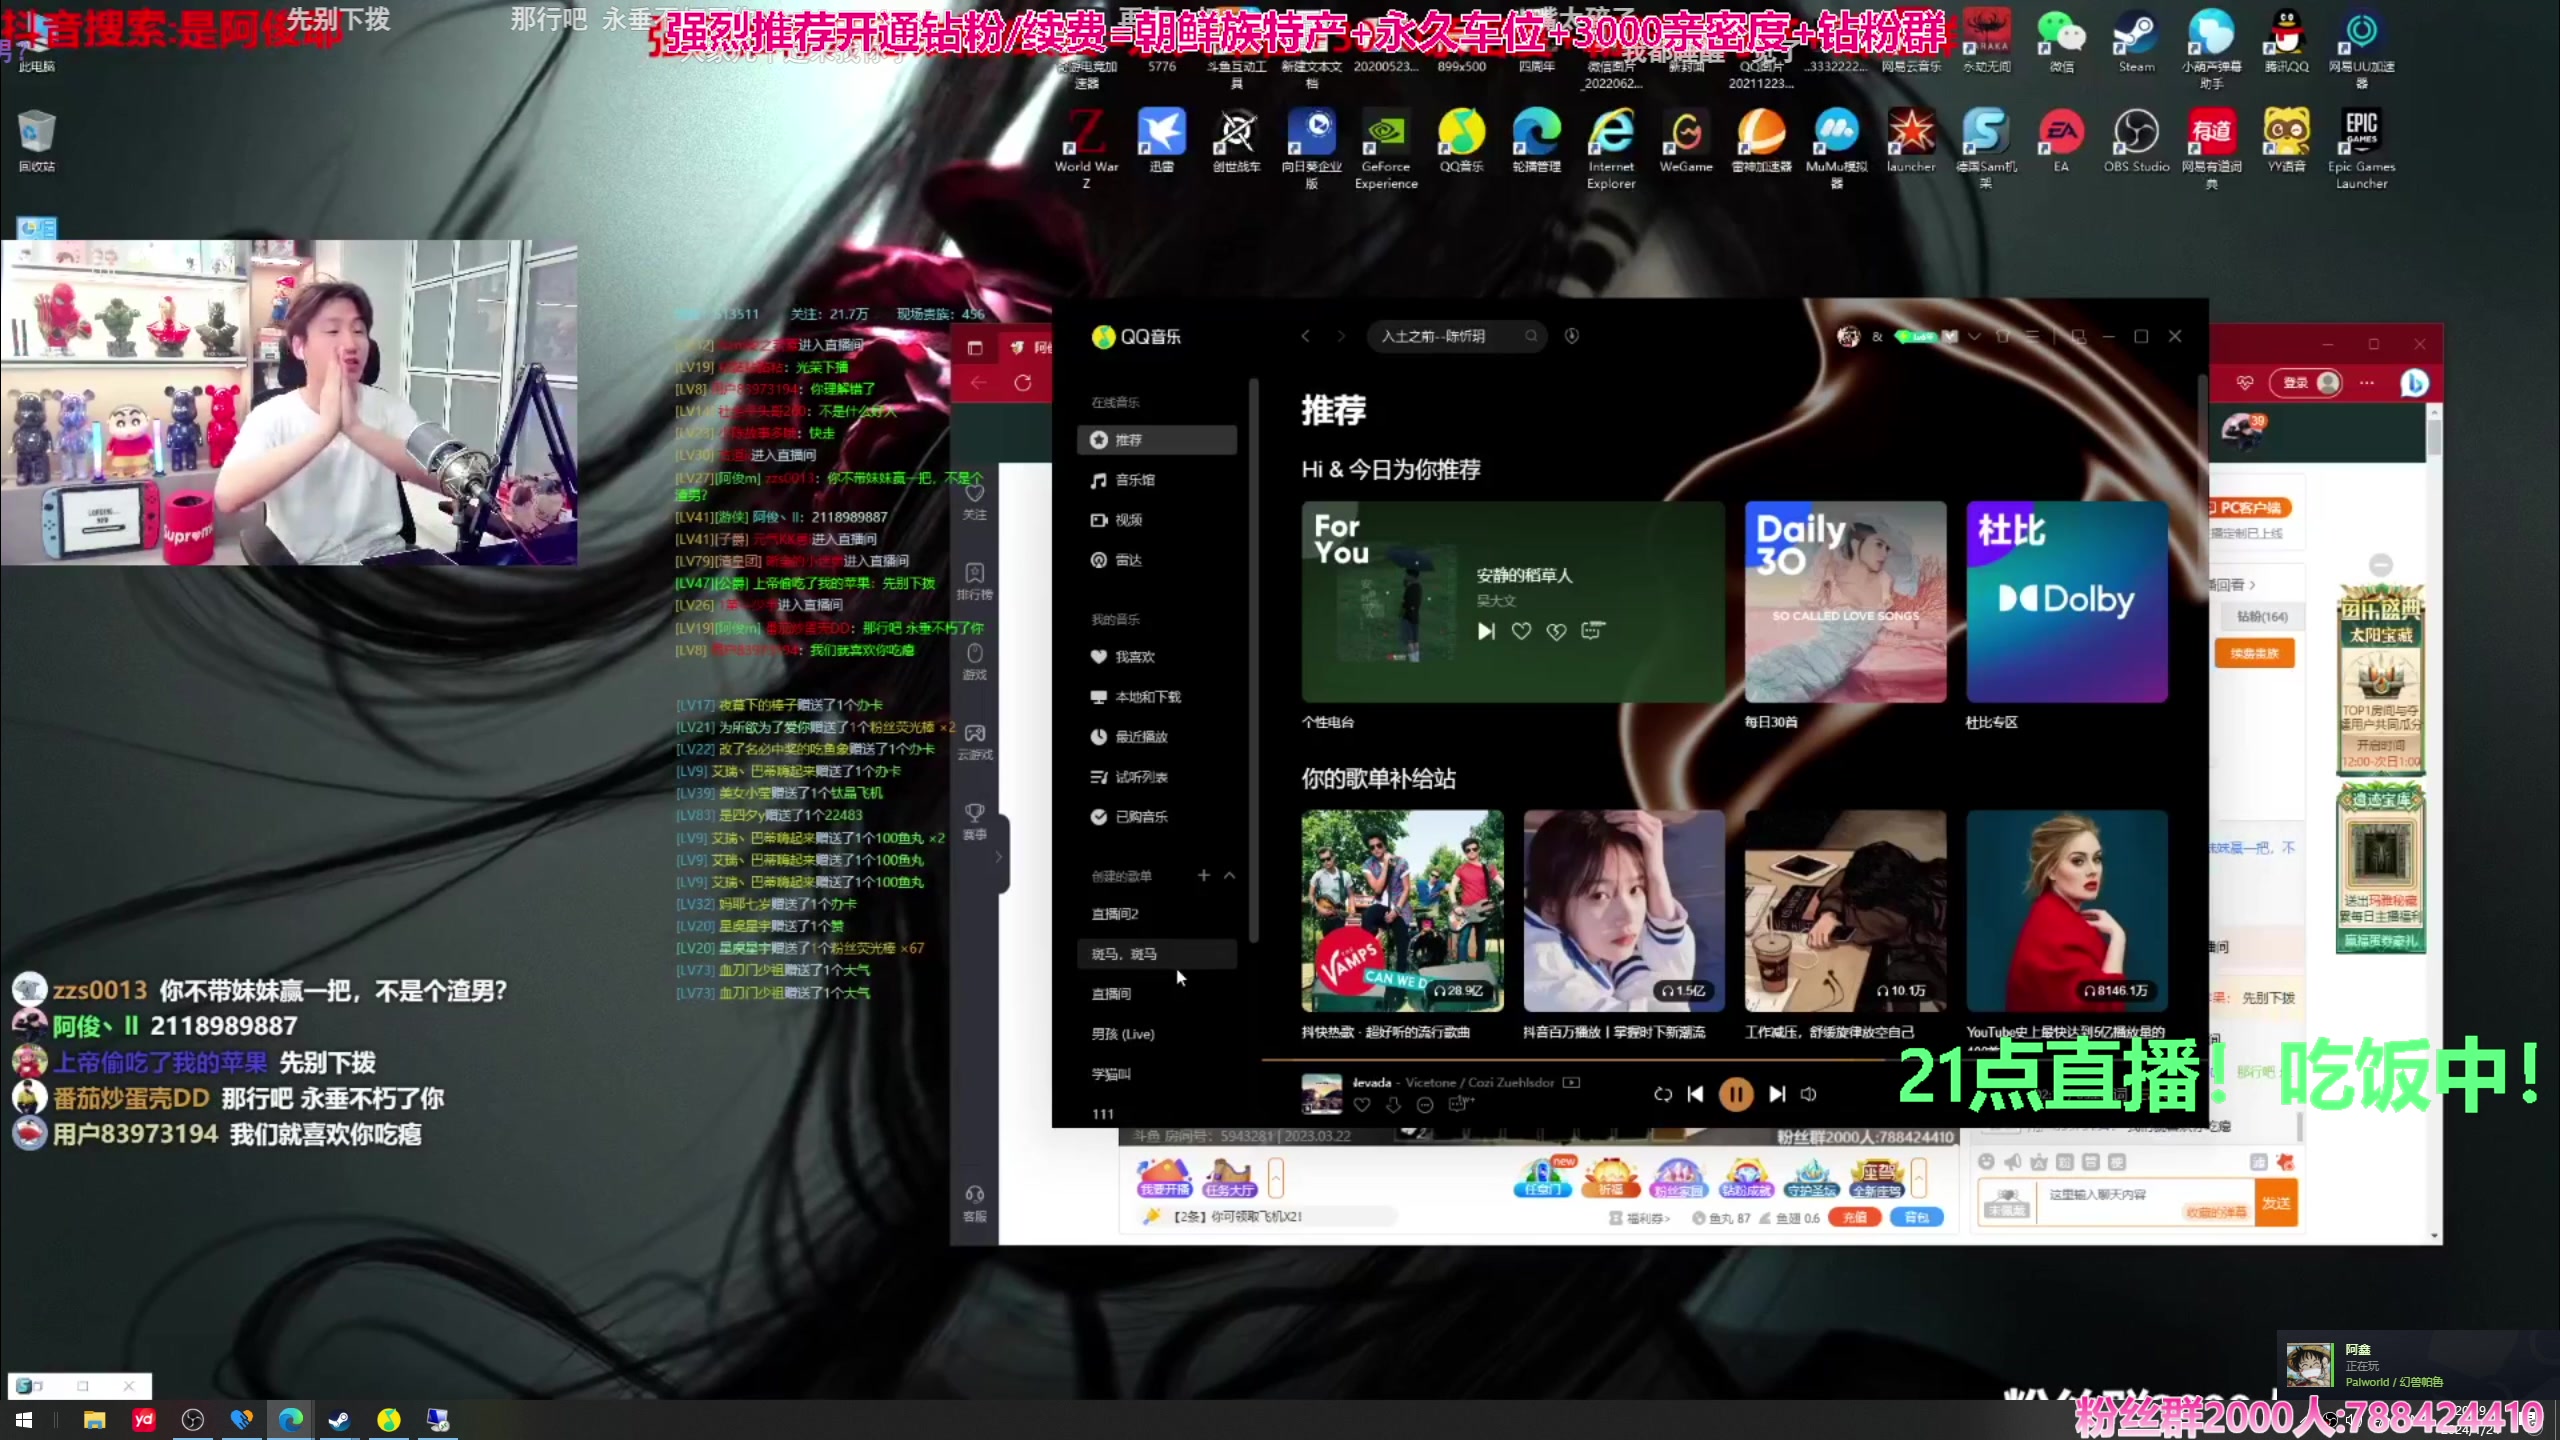Open Steam from the Windows taskbar

pos(339,1420)
